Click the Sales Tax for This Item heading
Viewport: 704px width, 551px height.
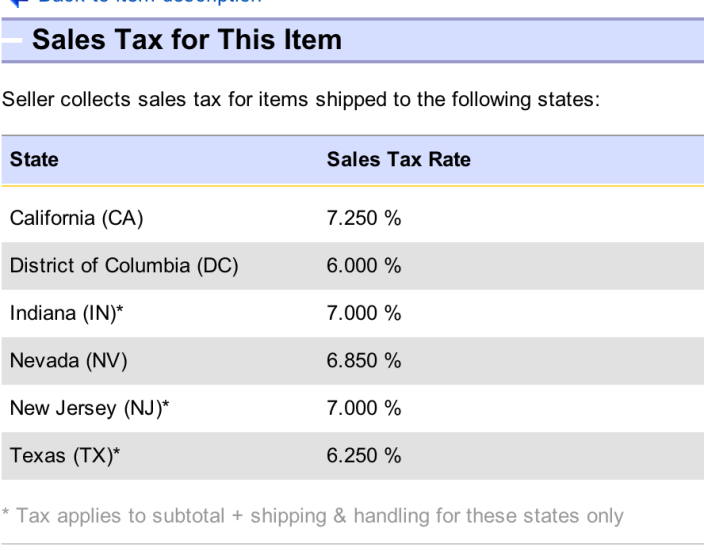[187, 40]
